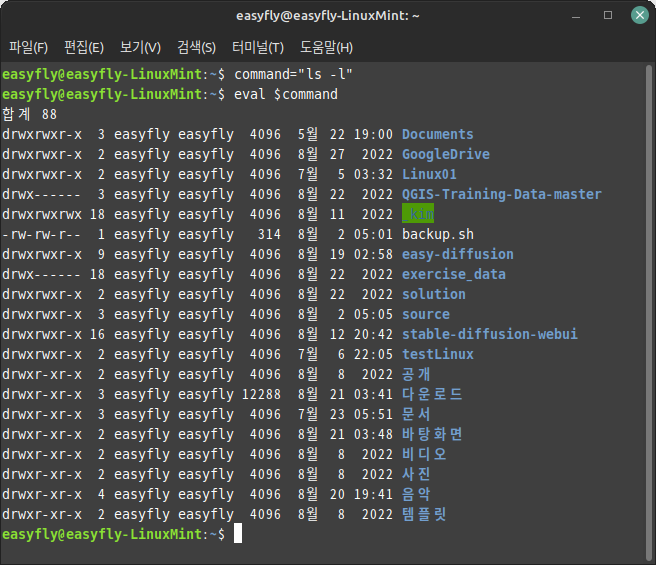Click the GoogleDrive directory name
This screenshot has width=656, height=565.
click(x=446, y=154)
